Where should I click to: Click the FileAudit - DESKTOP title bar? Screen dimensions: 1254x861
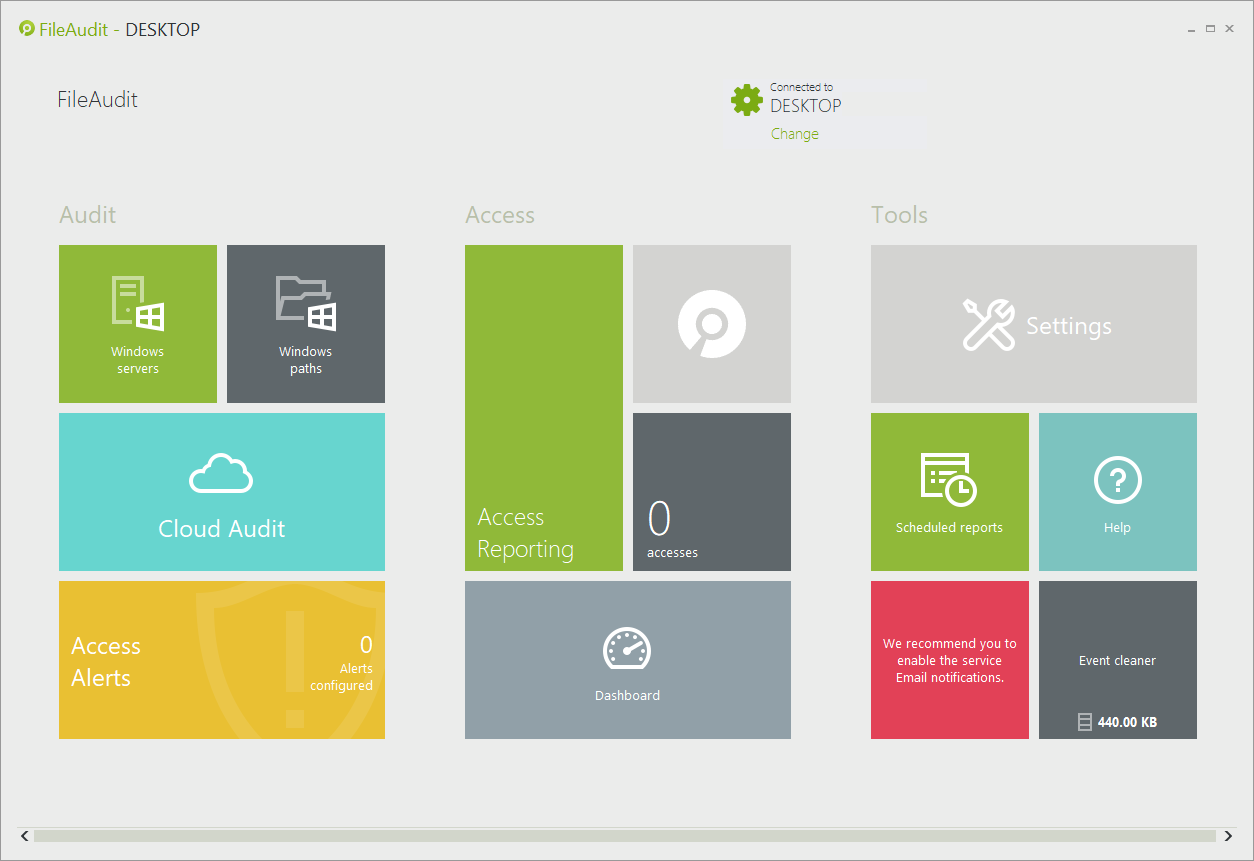tap(110, 29)
